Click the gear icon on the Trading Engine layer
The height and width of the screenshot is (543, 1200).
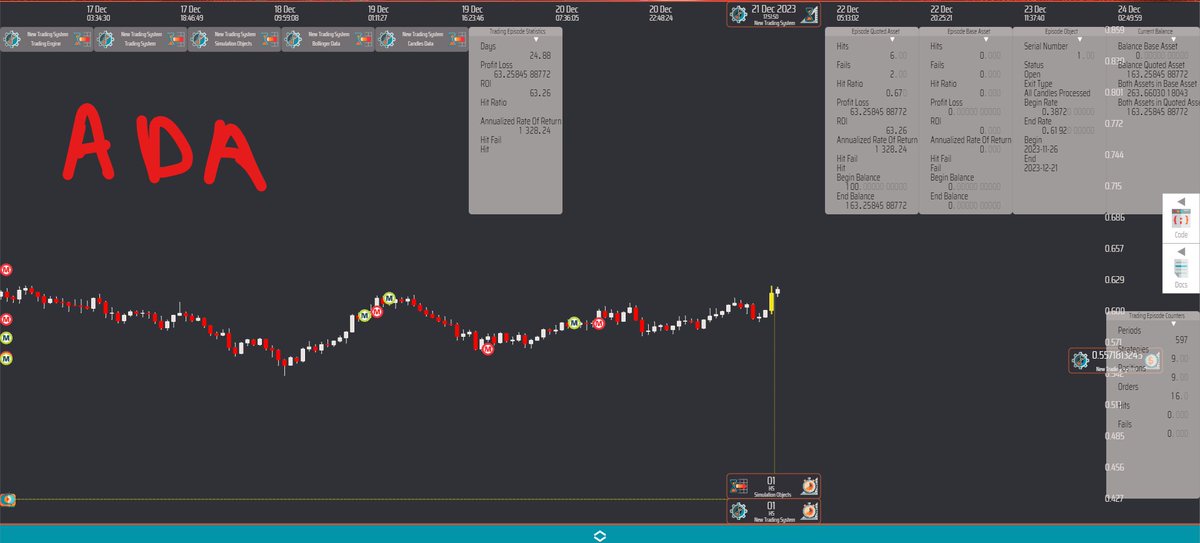[13, 40]
